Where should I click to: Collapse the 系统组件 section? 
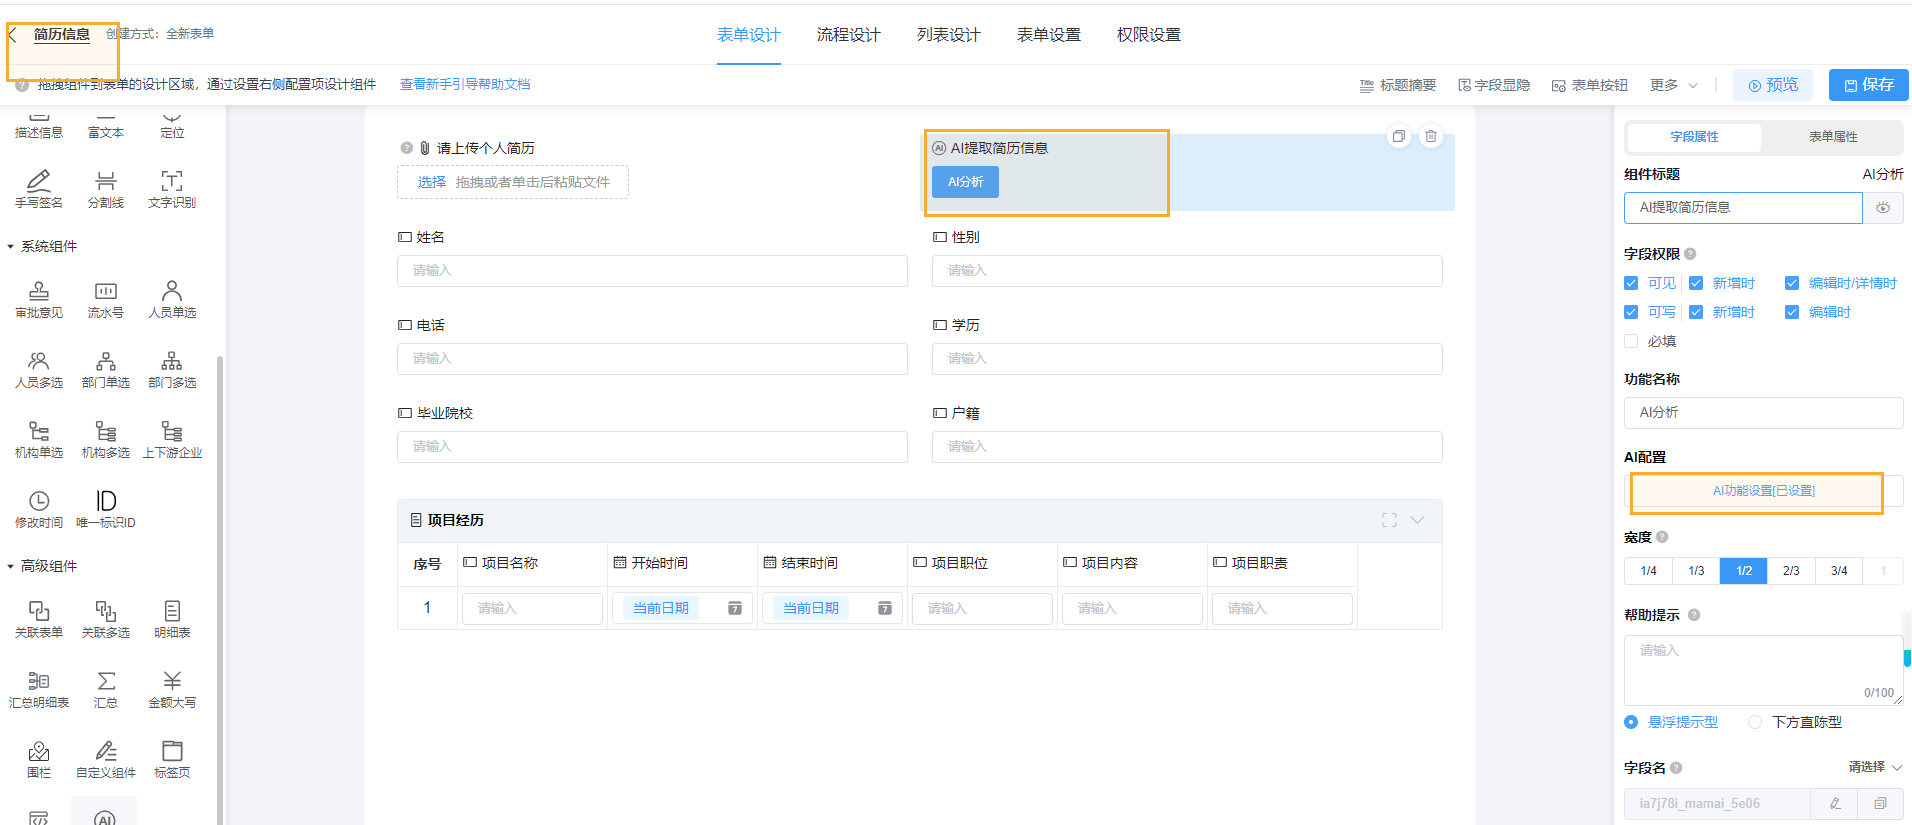(11, 246)
